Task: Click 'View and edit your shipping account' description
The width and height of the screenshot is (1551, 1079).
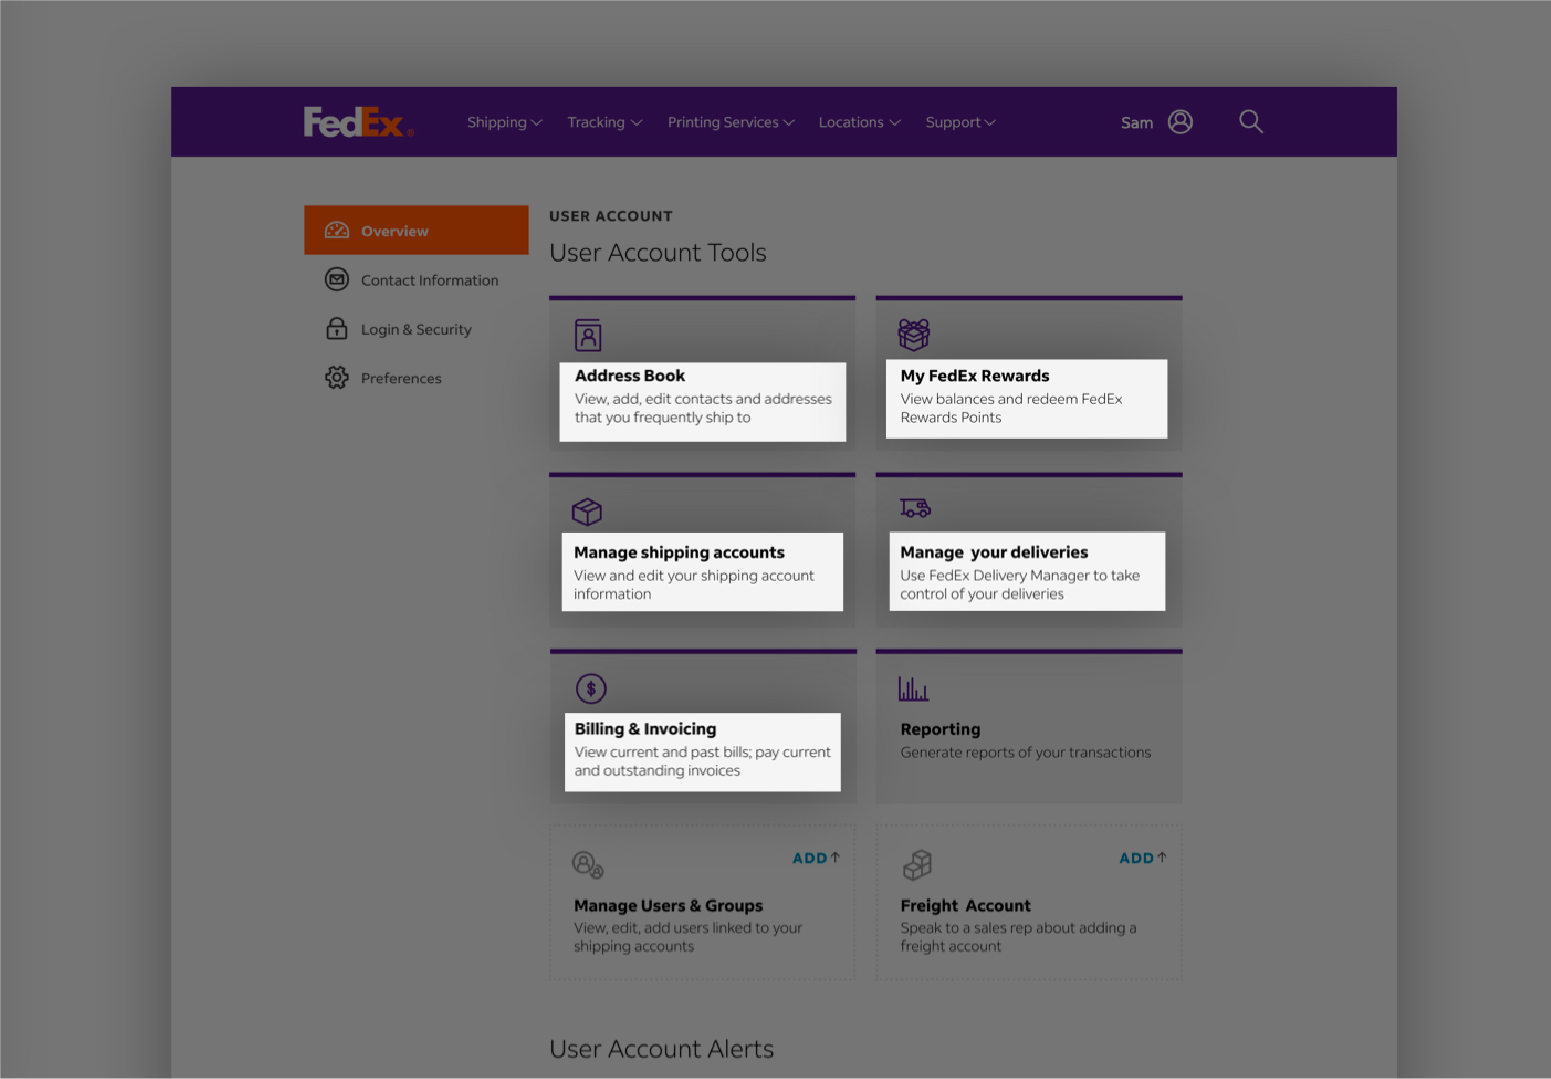Action: point(694,585)
